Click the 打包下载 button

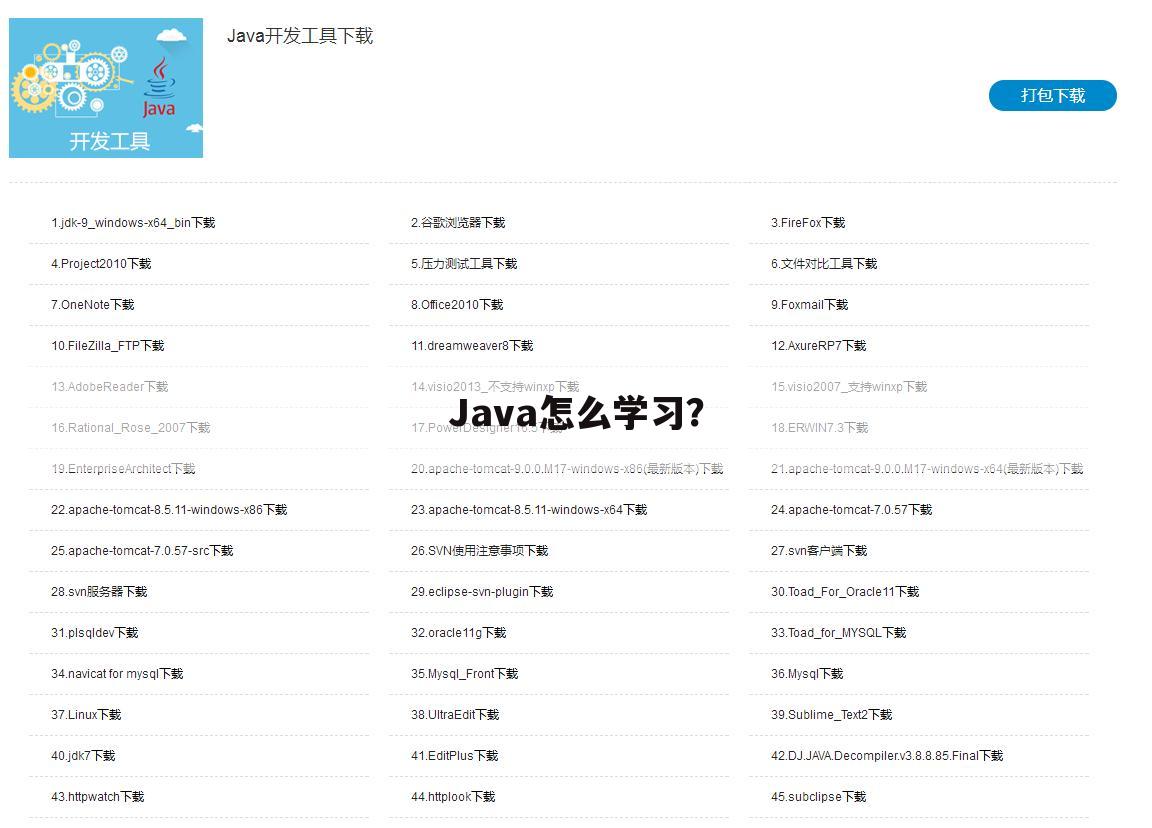point(1052,96)
